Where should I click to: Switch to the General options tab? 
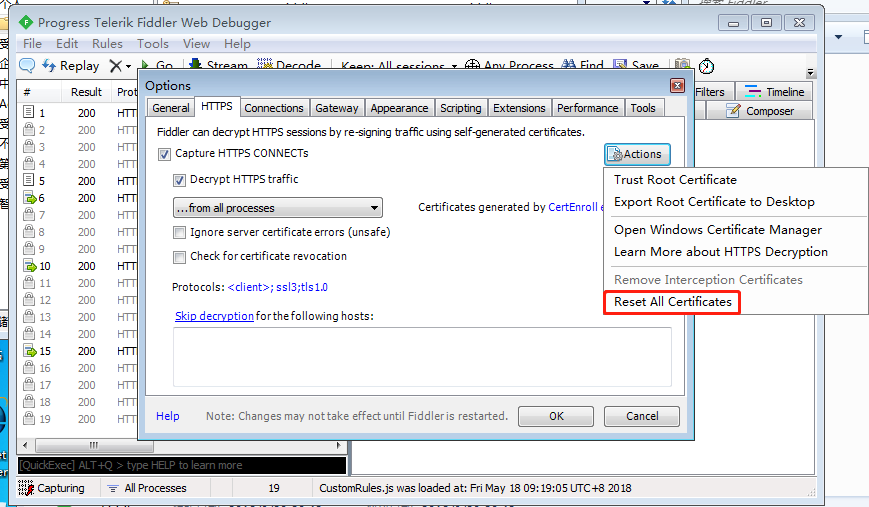[x=171, y=108]
